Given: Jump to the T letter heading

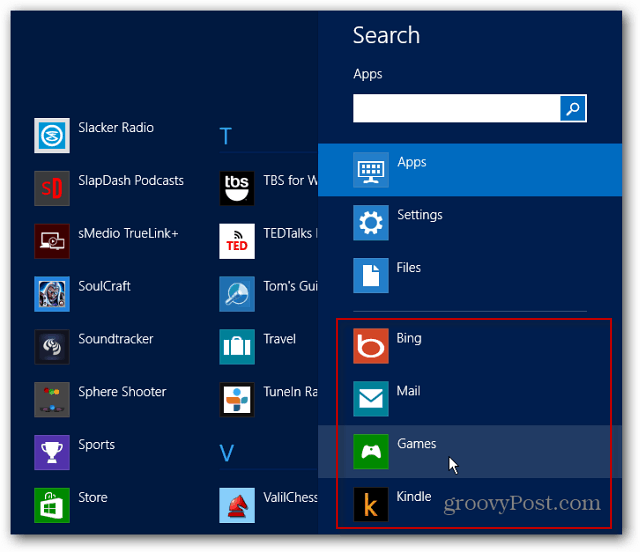Looking at the screenshot, I should pyautogui.click(x=226, y=136).
